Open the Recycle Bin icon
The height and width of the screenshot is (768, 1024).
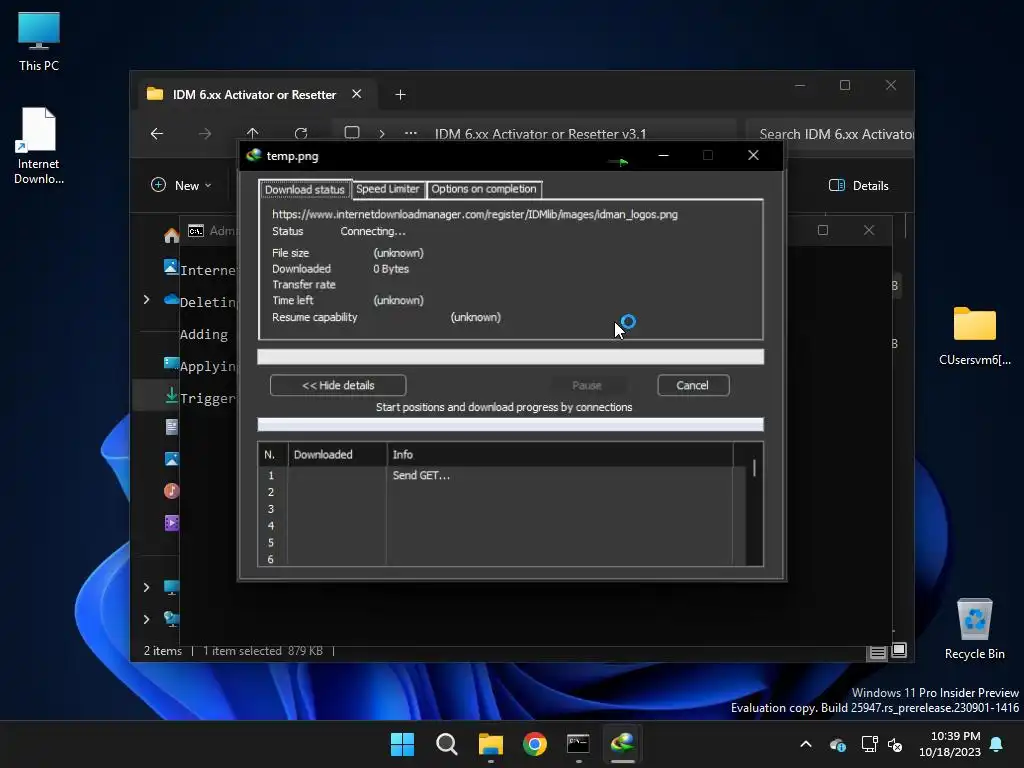point(974,629)
